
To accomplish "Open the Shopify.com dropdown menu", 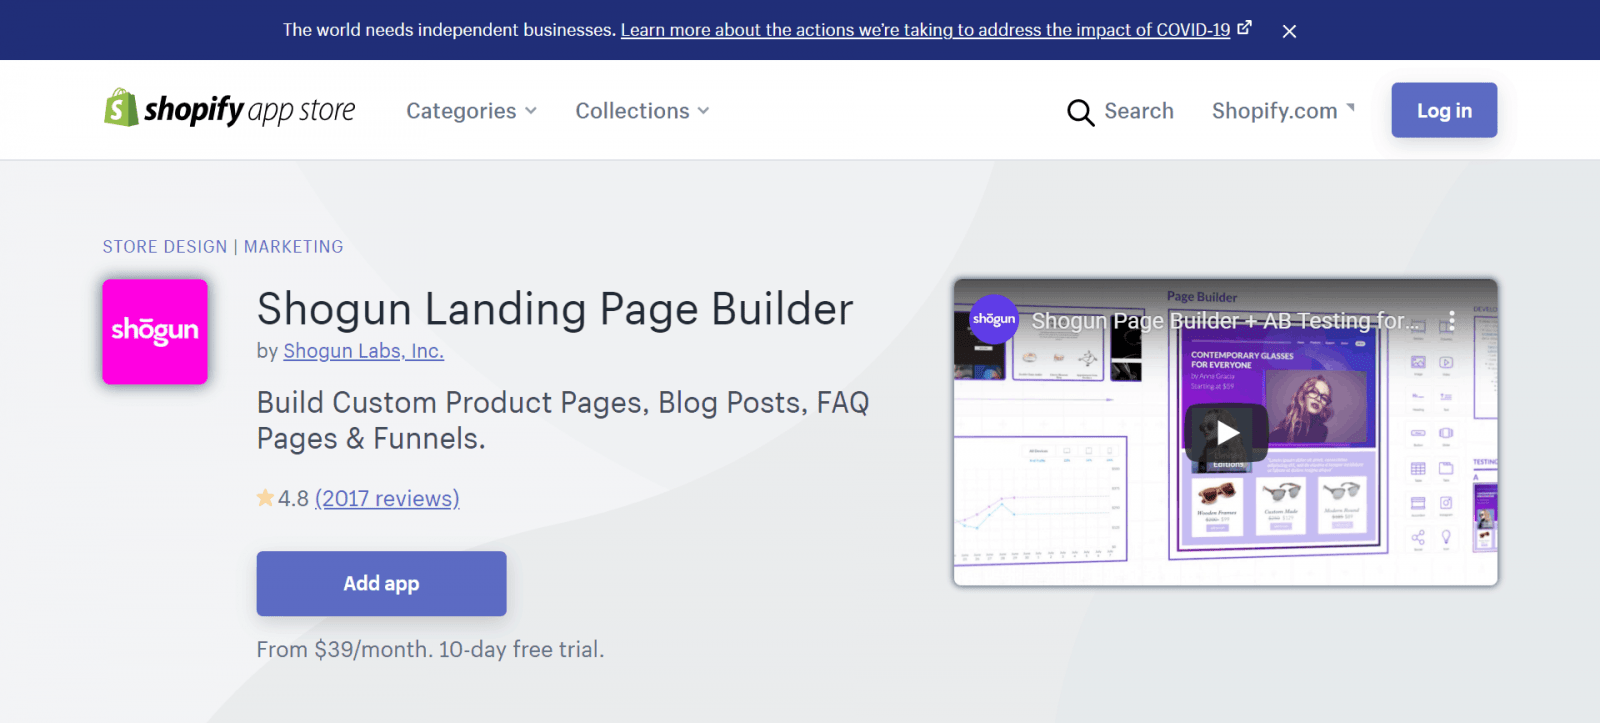I will (1283, 111).
